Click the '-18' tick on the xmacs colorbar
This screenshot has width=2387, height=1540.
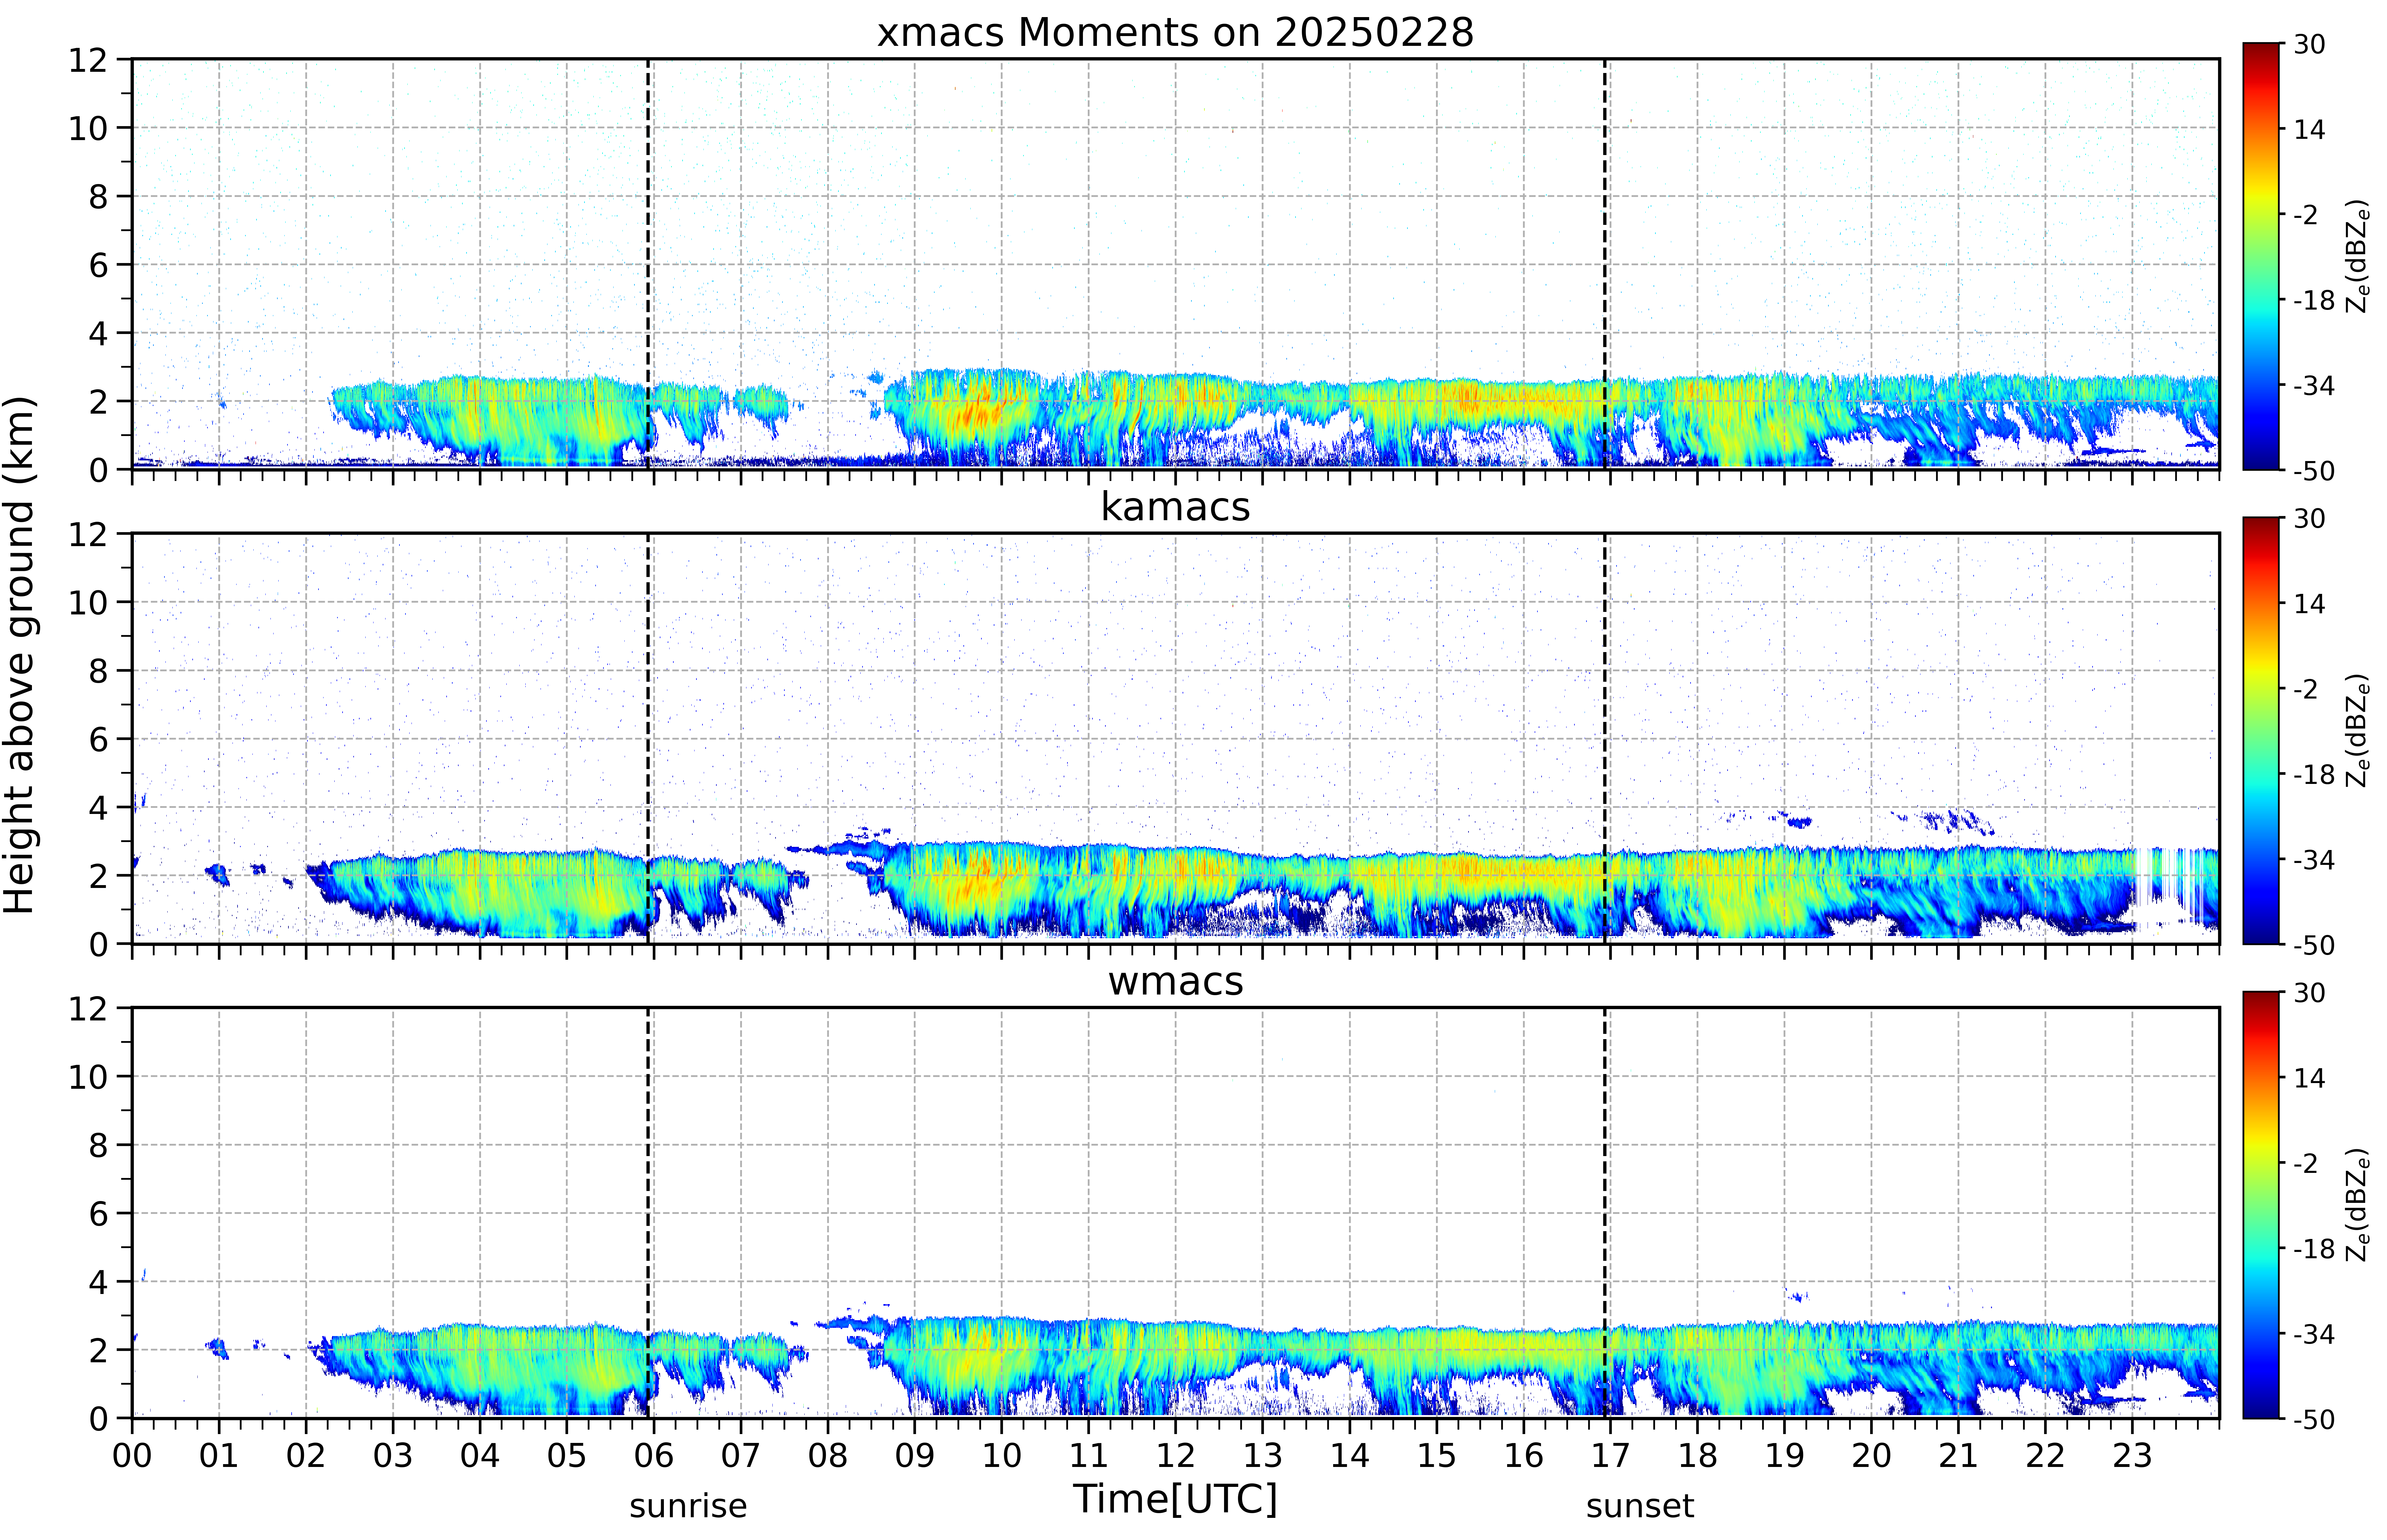point(2314,300)
